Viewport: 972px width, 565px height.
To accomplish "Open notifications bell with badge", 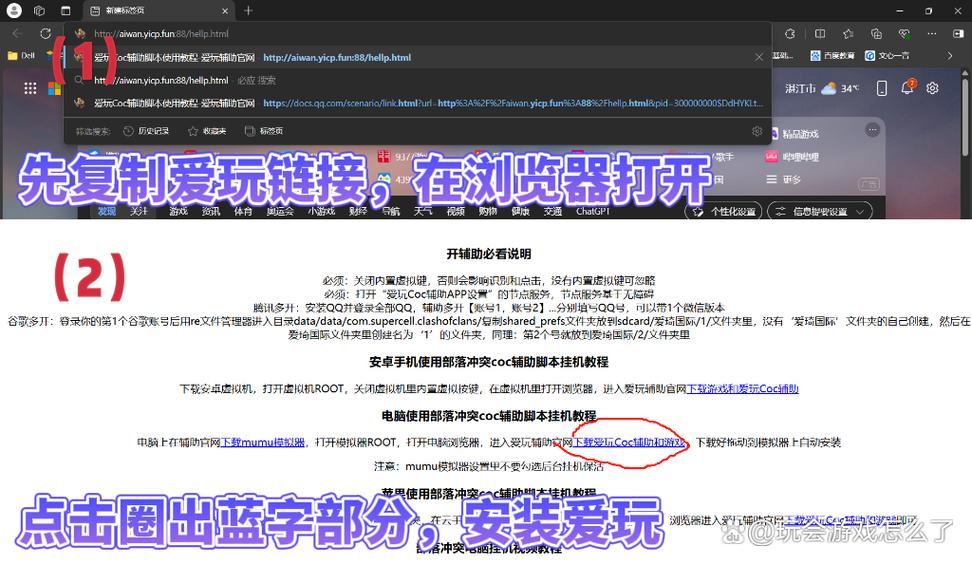I will 908,87.
